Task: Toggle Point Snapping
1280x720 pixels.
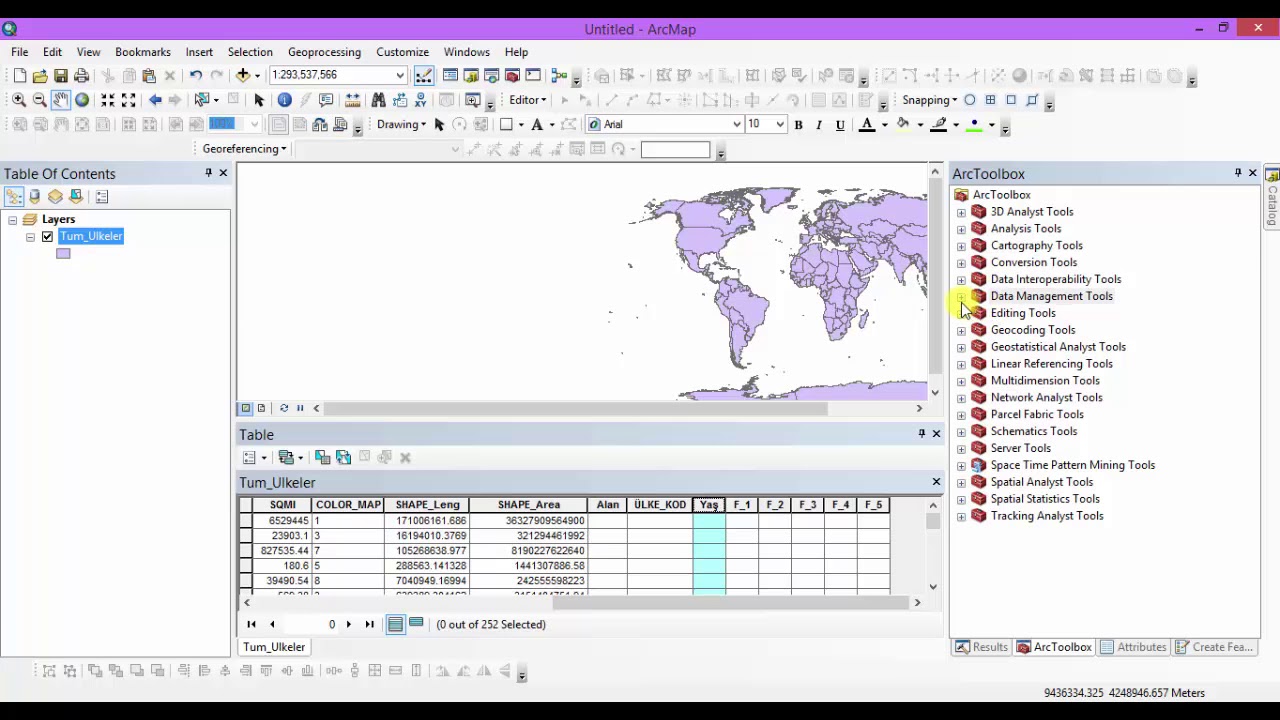Action: pos(969,100)
